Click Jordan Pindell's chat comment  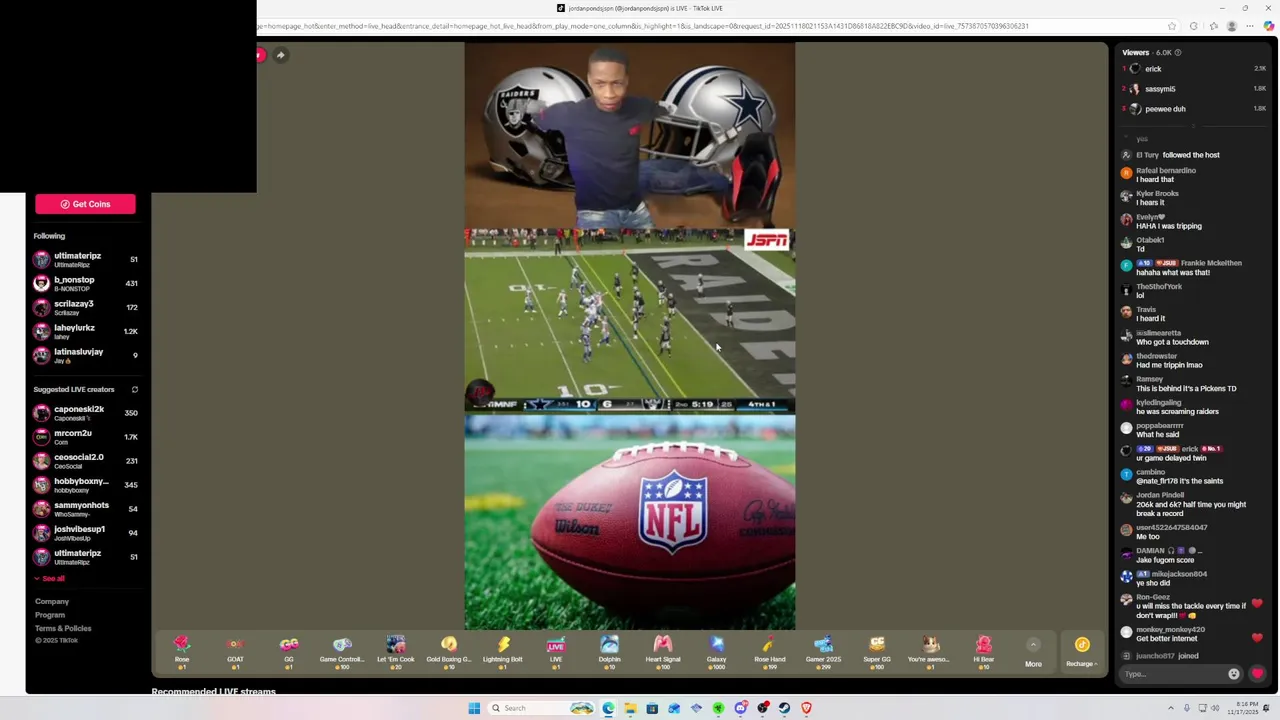click(x=1185, y=504)
